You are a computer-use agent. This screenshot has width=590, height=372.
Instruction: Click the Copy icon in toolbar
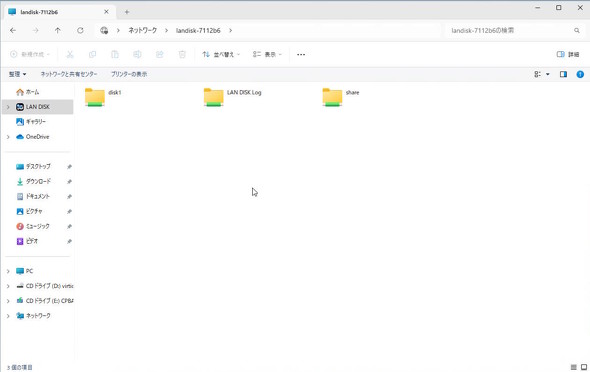92,55
